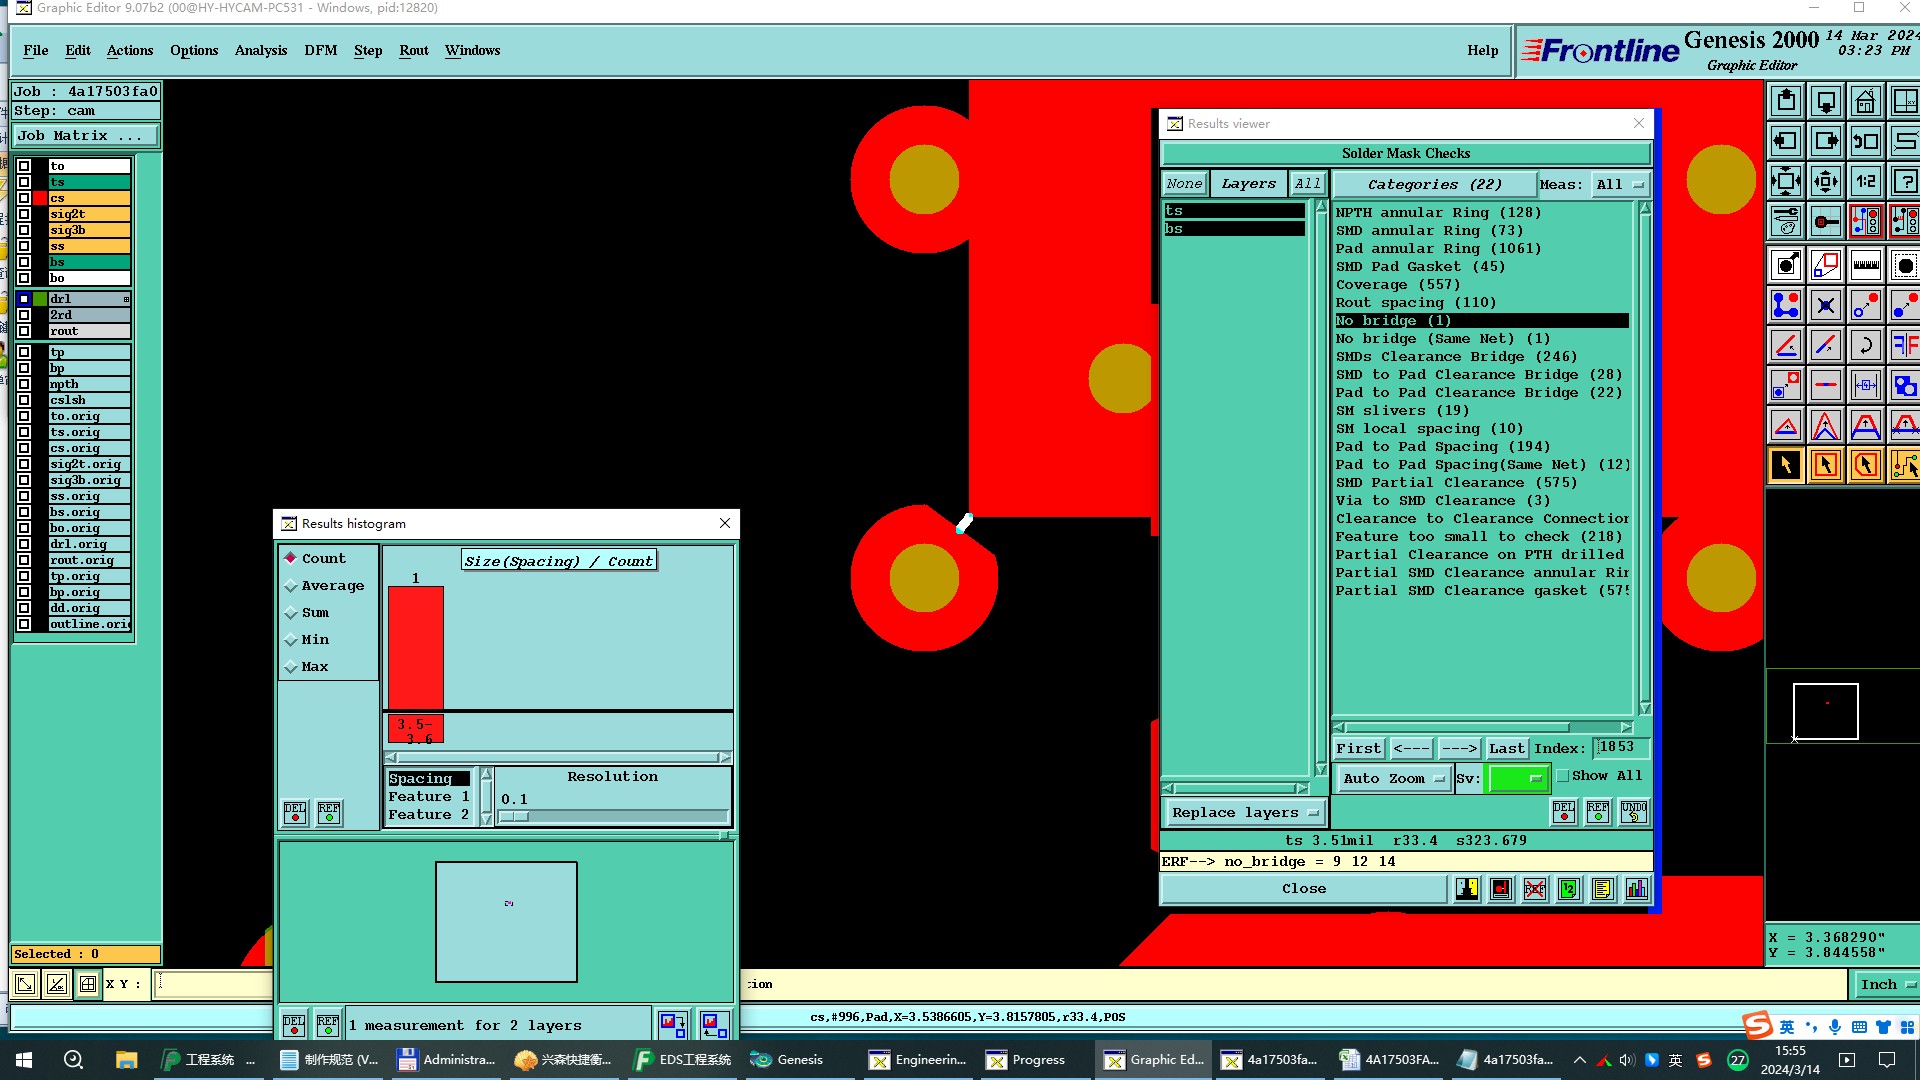This screenshot has height=1080, width=1920.
Task: Click the DEL icon in Results histogram
Action: pos(295,813)
